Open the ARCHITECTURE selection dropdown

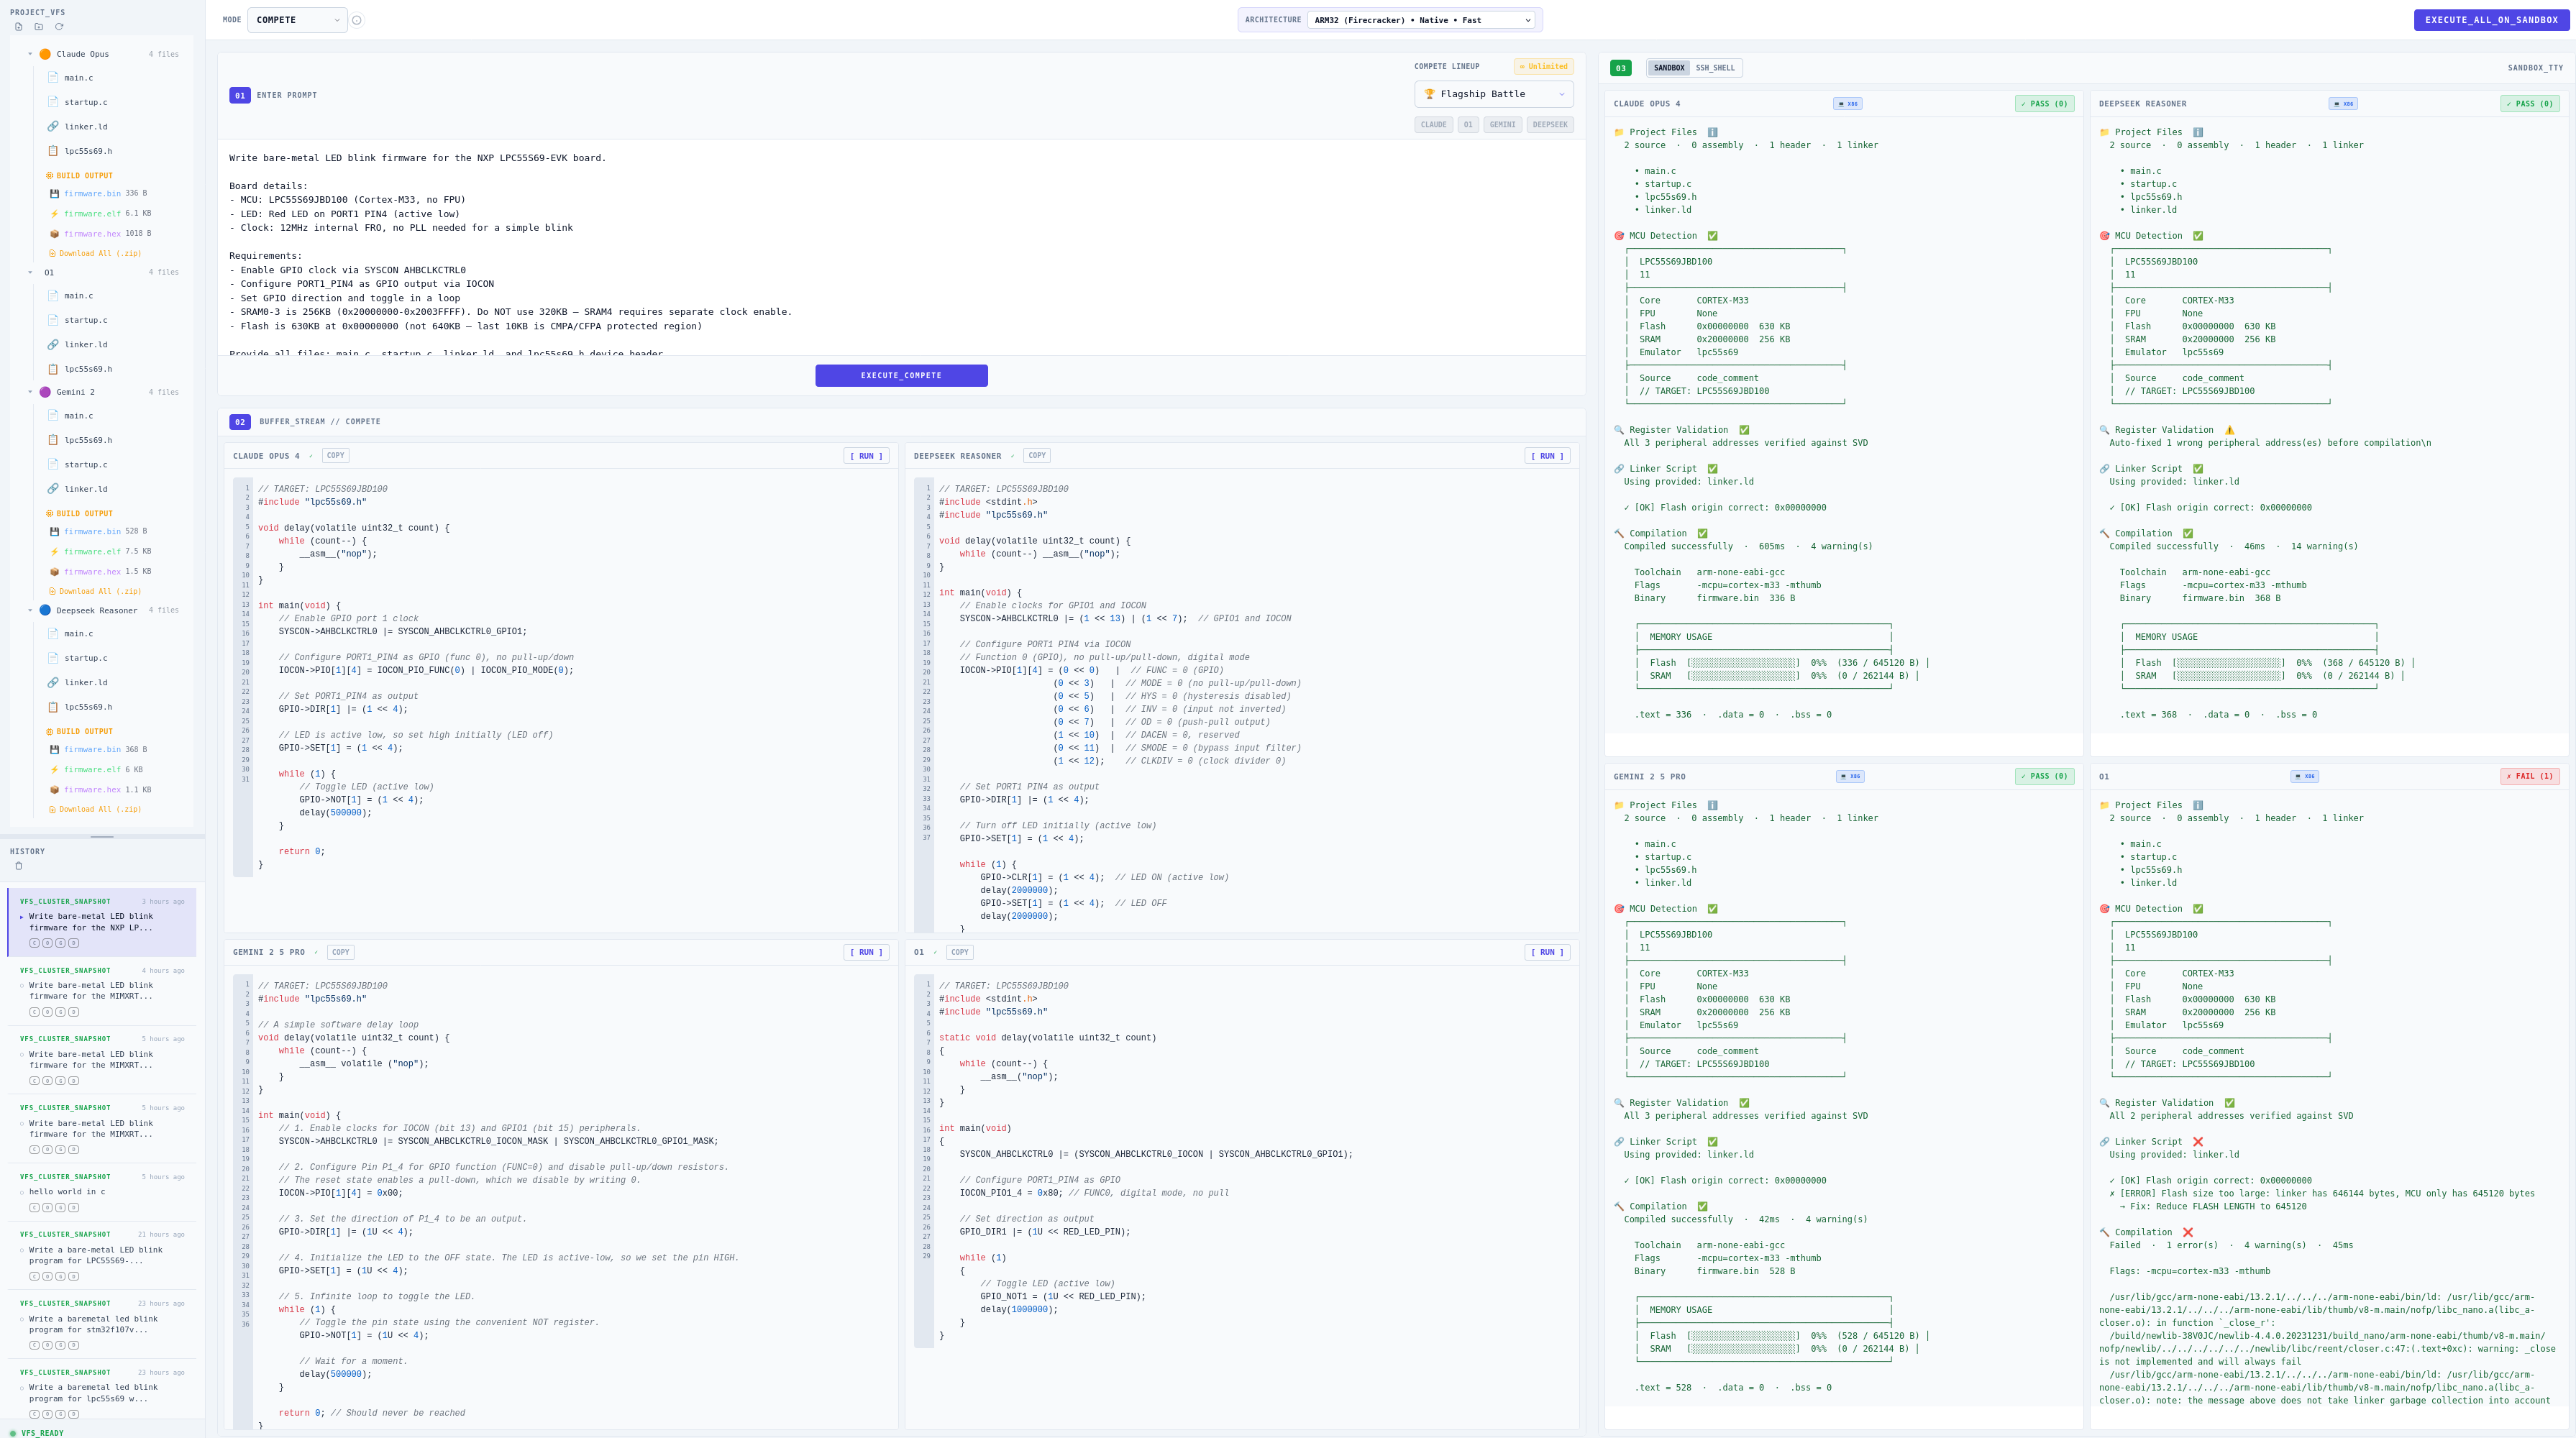pyautogui.click(x=1421, y=20)
